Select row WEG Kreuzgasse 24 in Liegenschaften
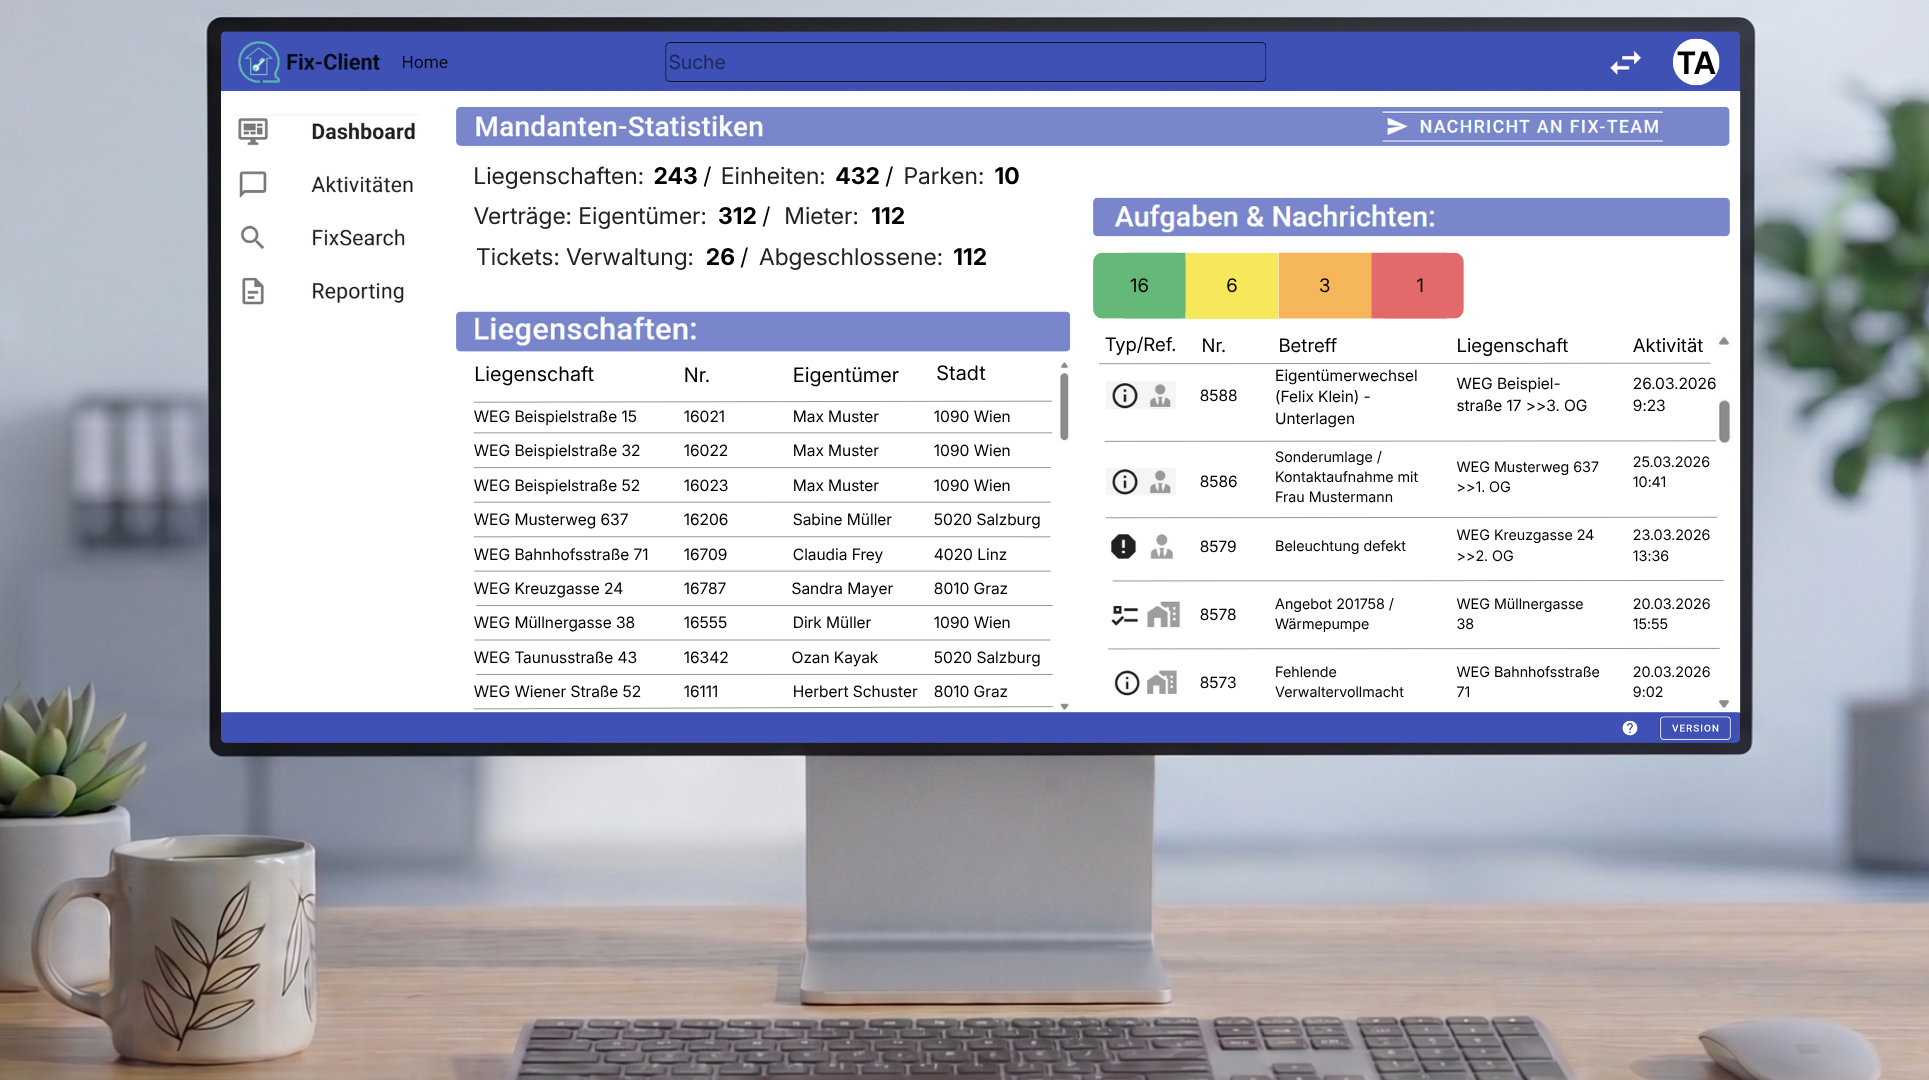The image size is (1929, 1080). coord(762,589)
